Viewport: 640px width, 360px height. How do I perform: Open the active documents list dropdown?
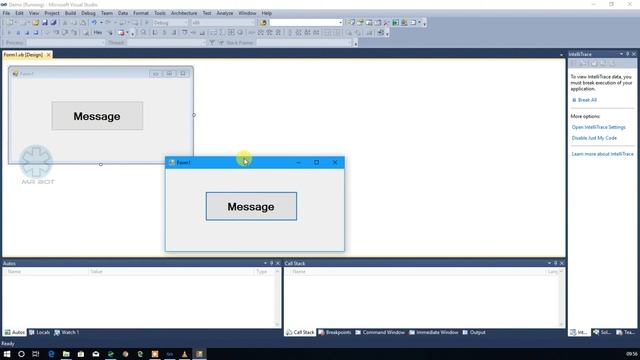[561, 55]
